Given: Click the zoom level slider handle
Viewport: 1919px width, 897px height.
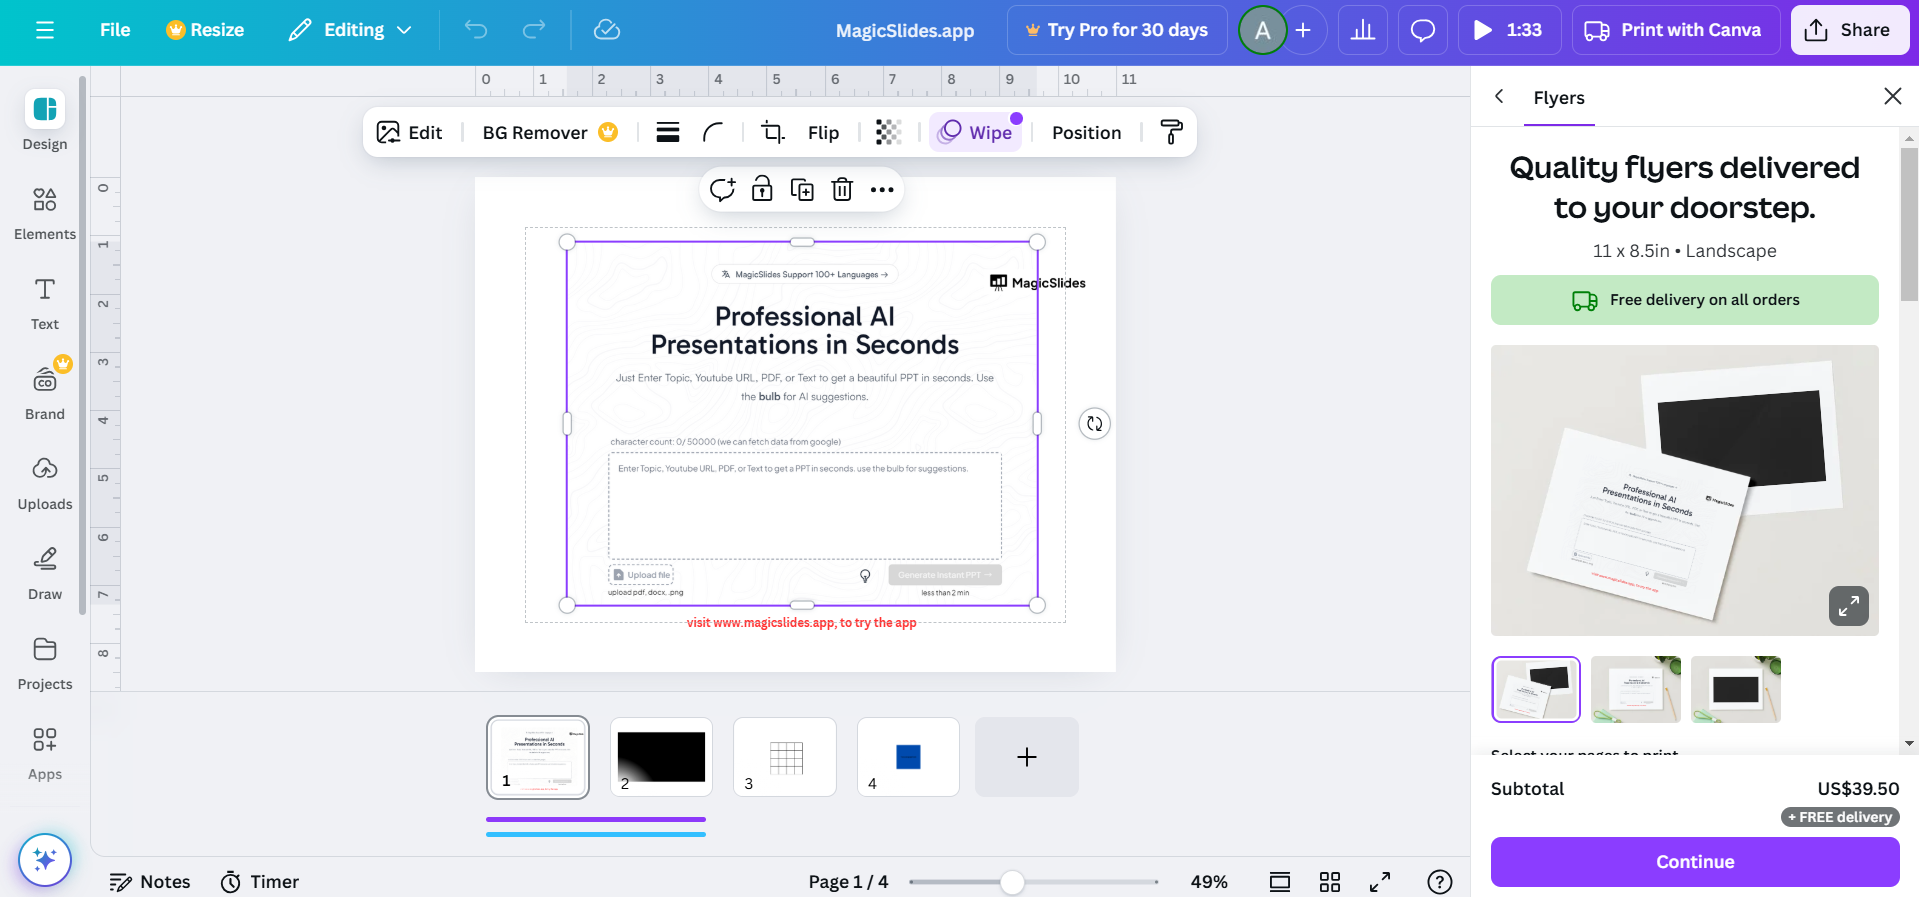Looking at the screenshot, I should coord(1012,882).
